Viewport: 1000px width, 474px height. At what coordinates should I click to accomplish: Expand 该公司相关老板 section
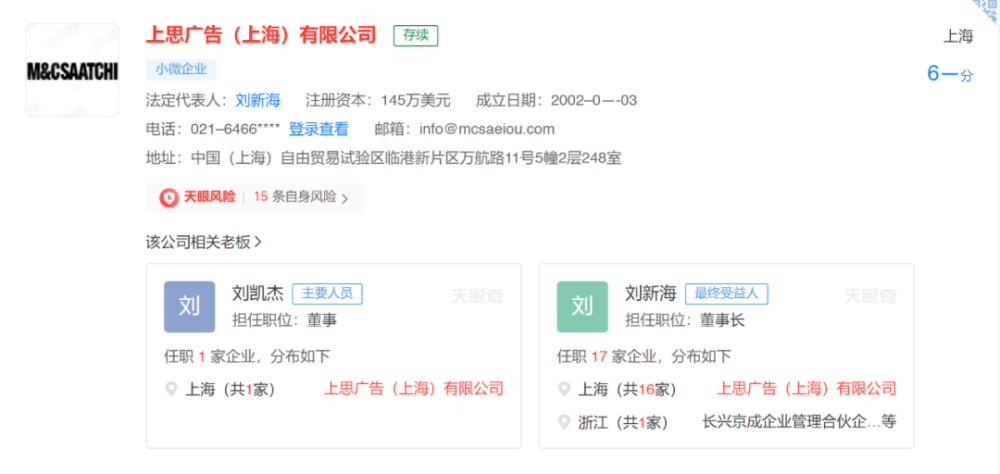point(203,242)
